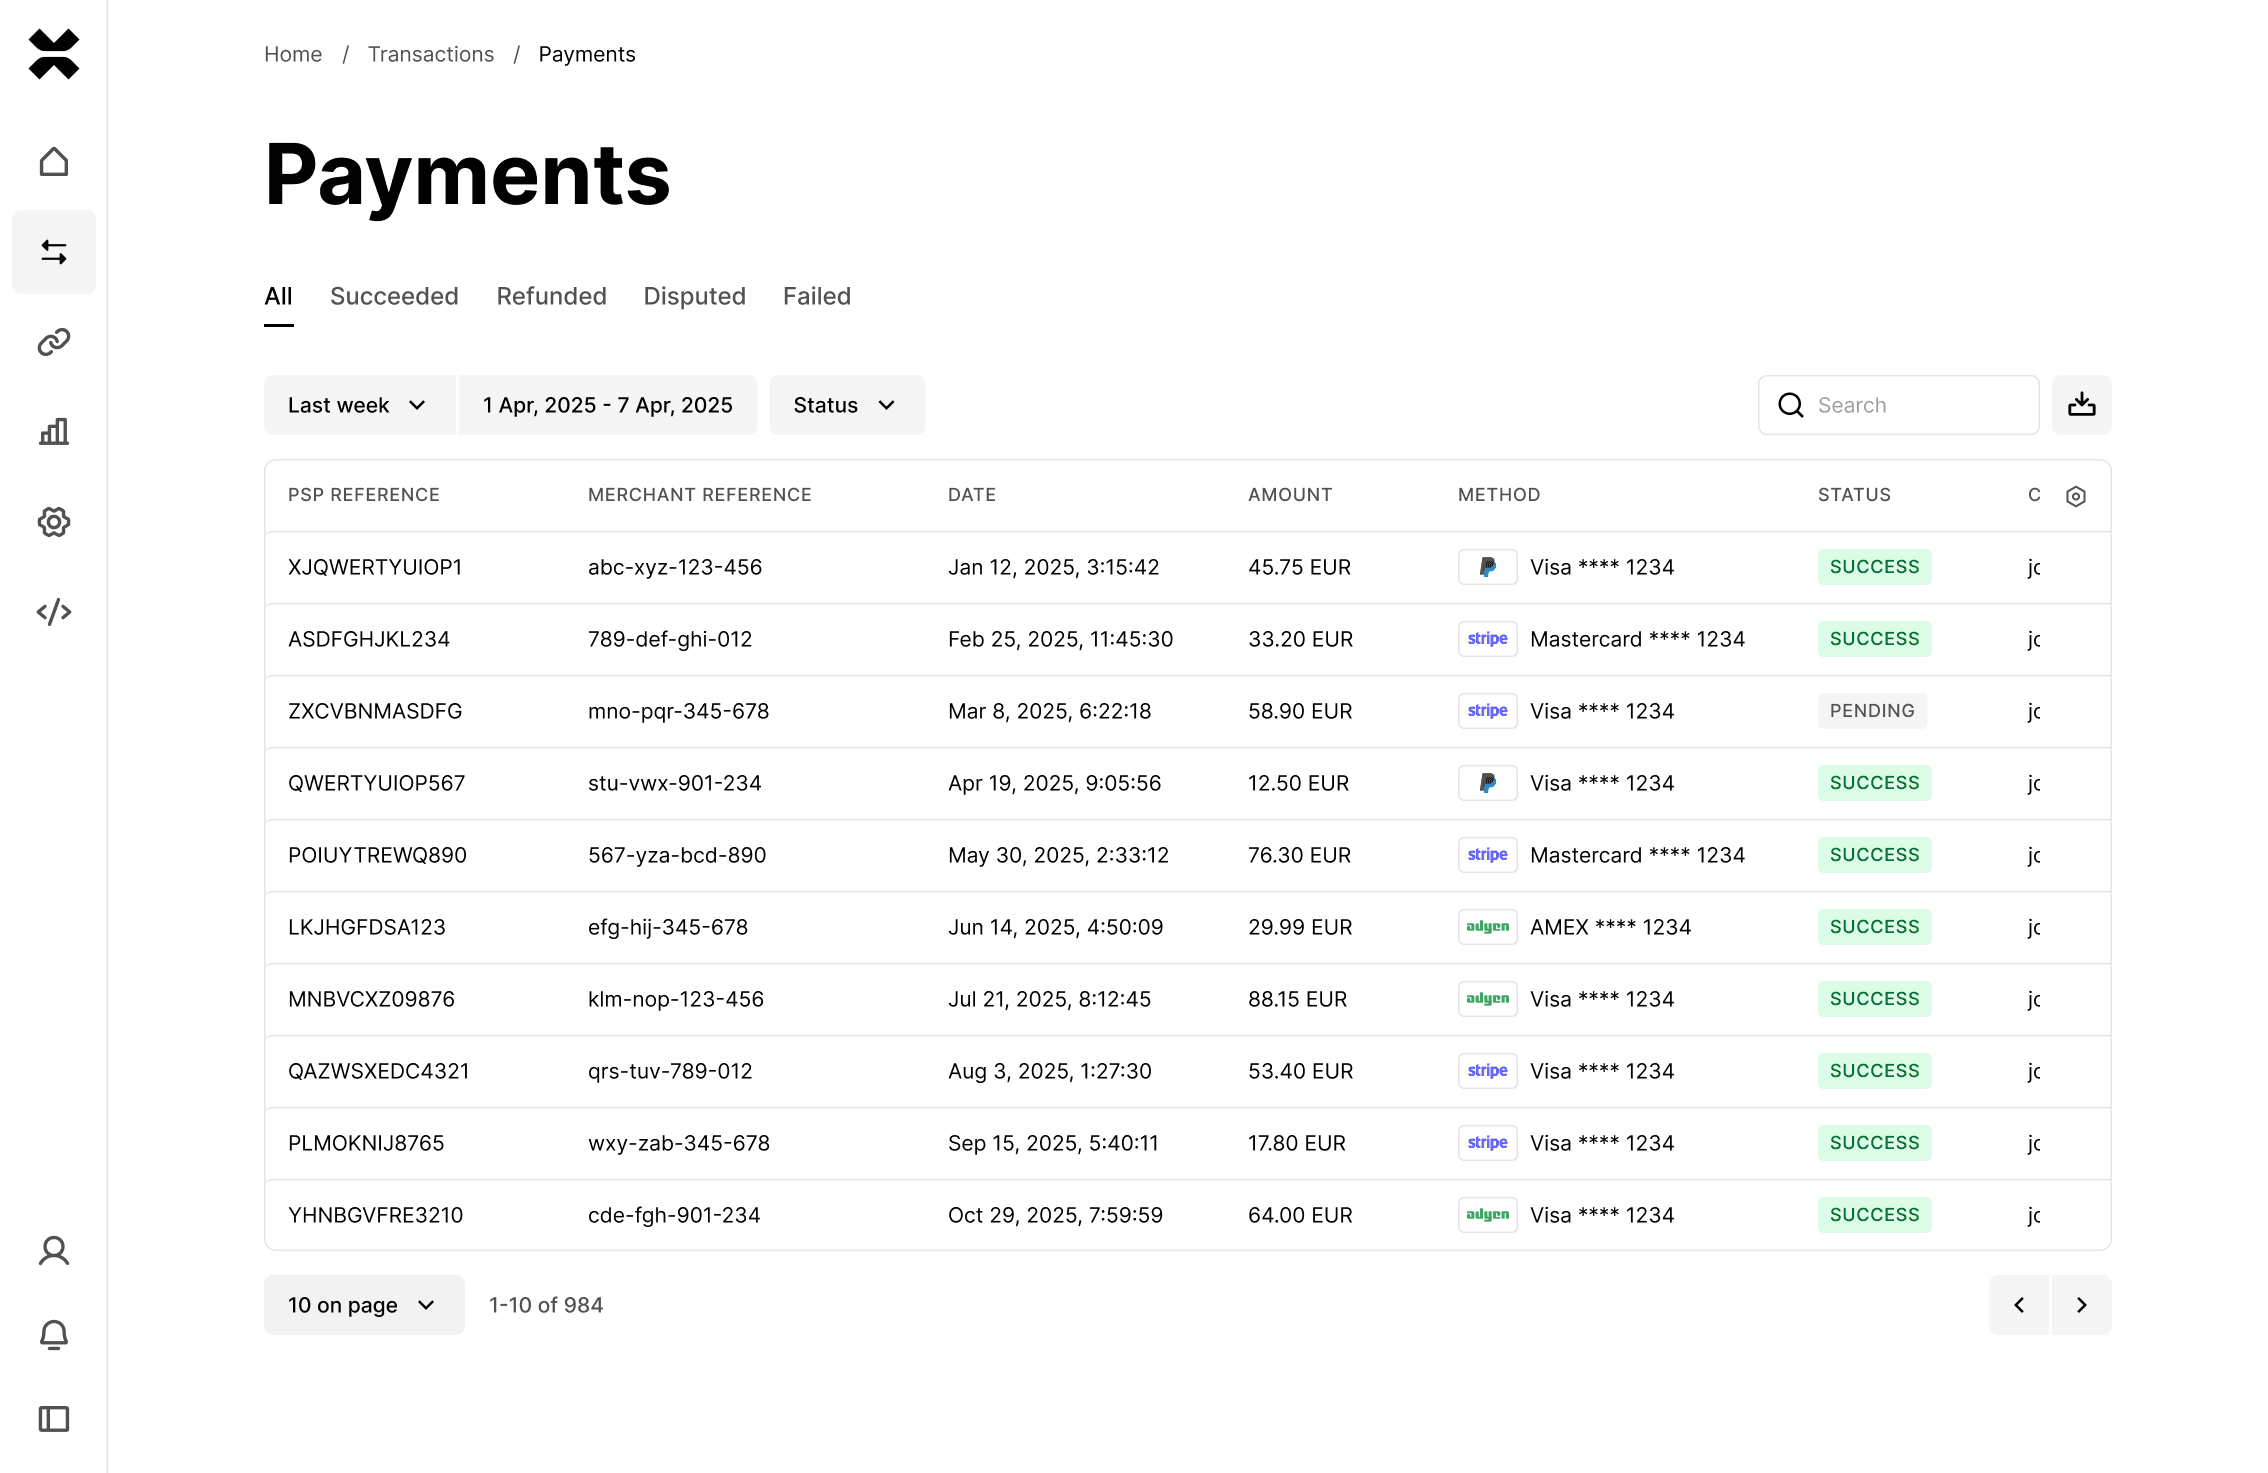This screenshot has width=2268, height=1473.
Task: Click the download export button
Action: click(2081, 405)
